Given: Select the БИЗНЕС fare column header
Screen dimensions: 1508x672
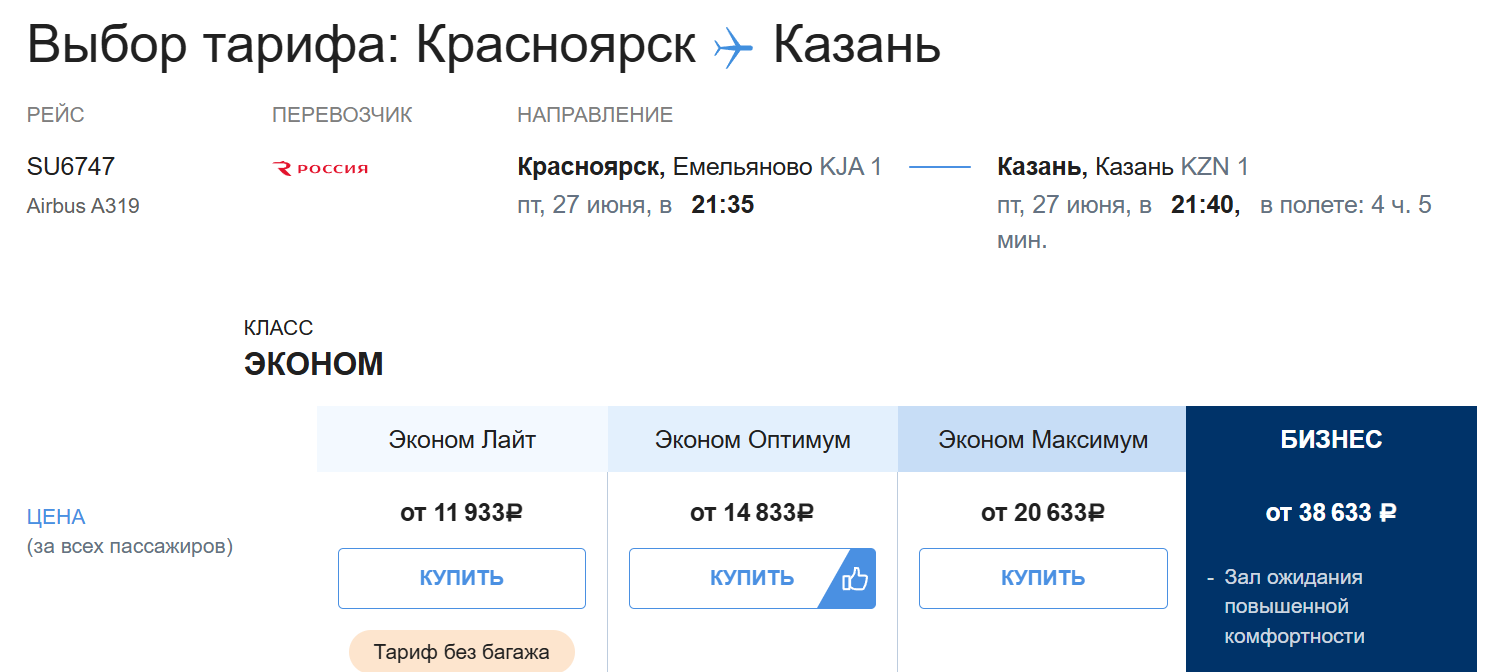Looking at the screenshot, I should click(1331, 439).
